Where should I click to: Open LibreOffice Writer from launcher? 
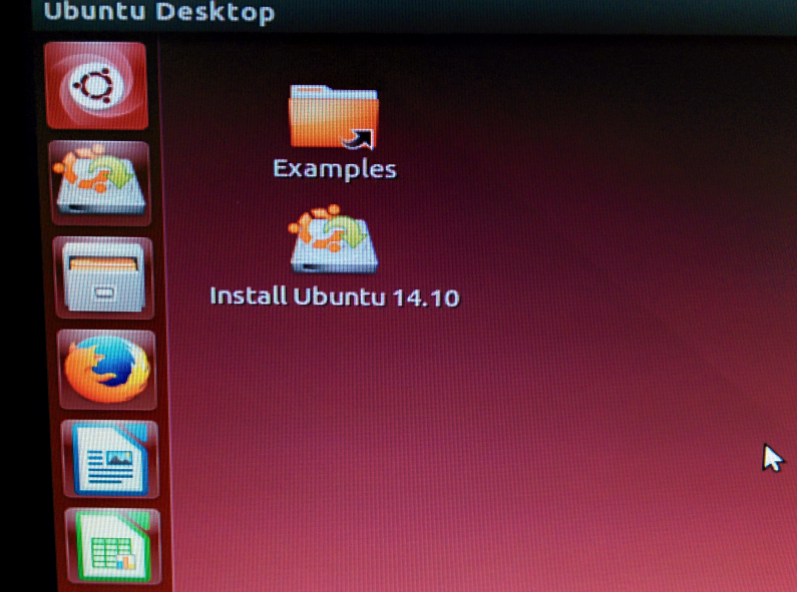click(x=110, y=459)
